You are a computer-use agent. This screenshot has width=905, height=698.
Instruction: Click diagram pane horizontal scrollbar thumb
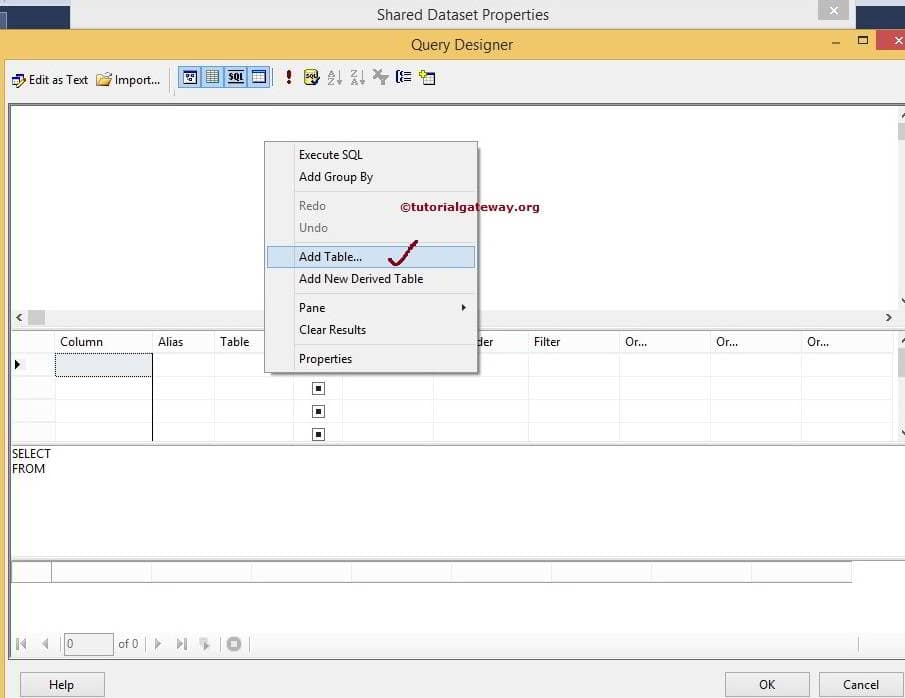(x=36, y=318)
